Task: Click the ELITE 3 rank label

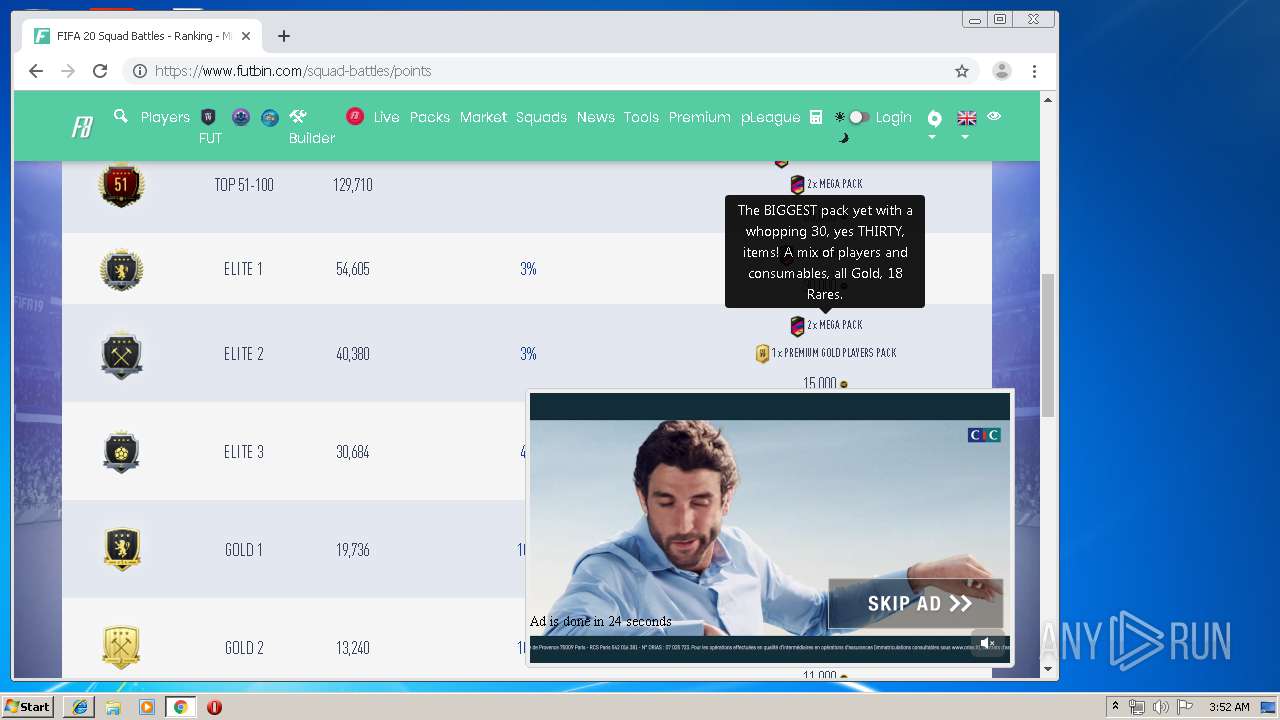Action: tap(244, 452)
